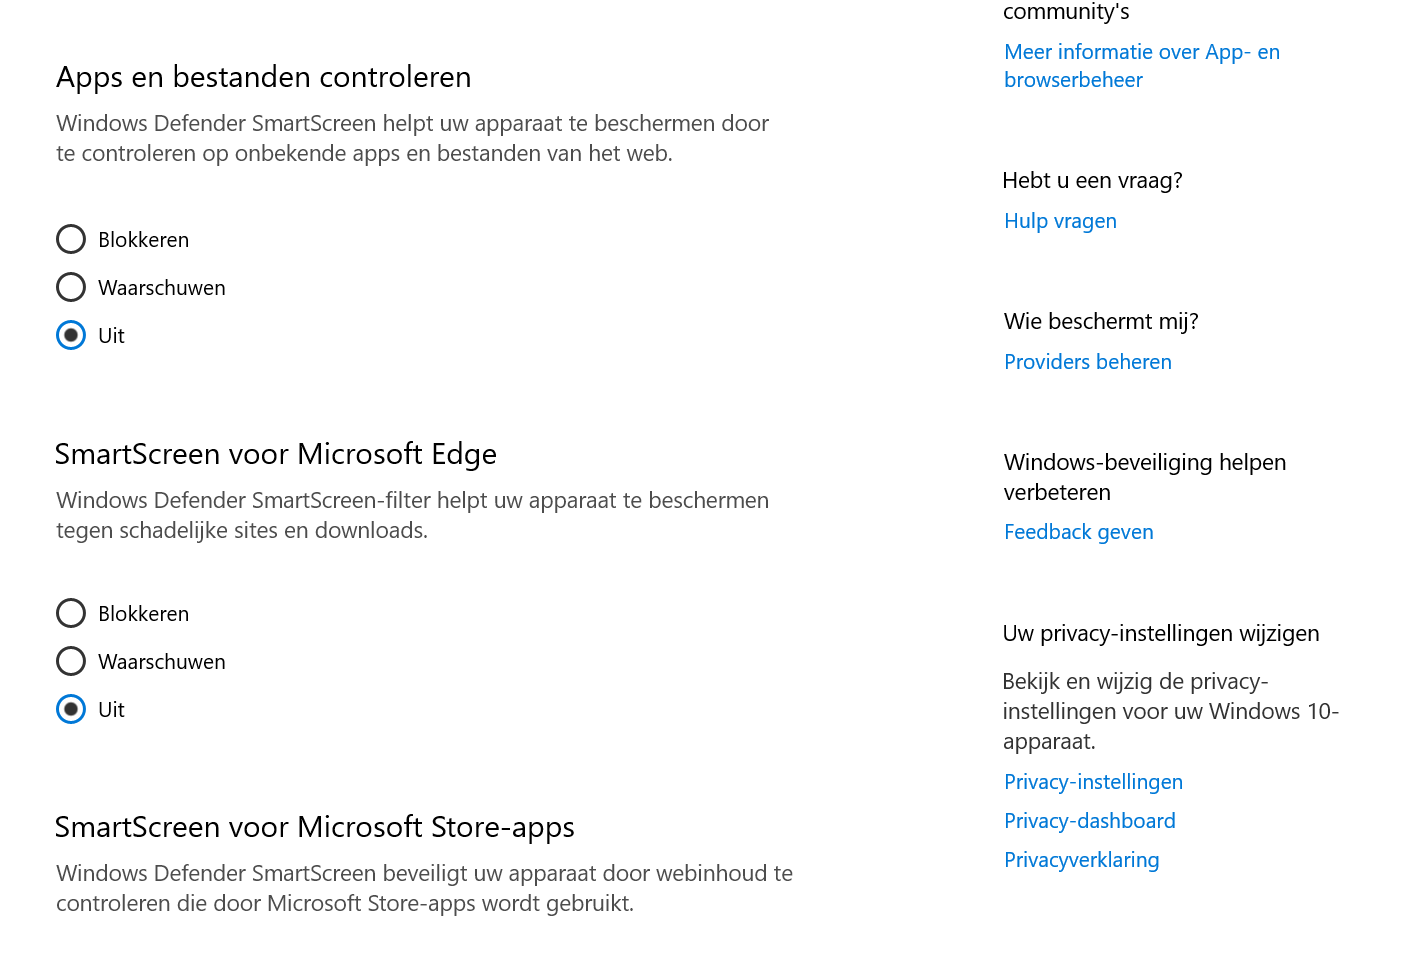1424x970 pixels.
Task: Open the Providers beheren link
Action: point(1087,362)
